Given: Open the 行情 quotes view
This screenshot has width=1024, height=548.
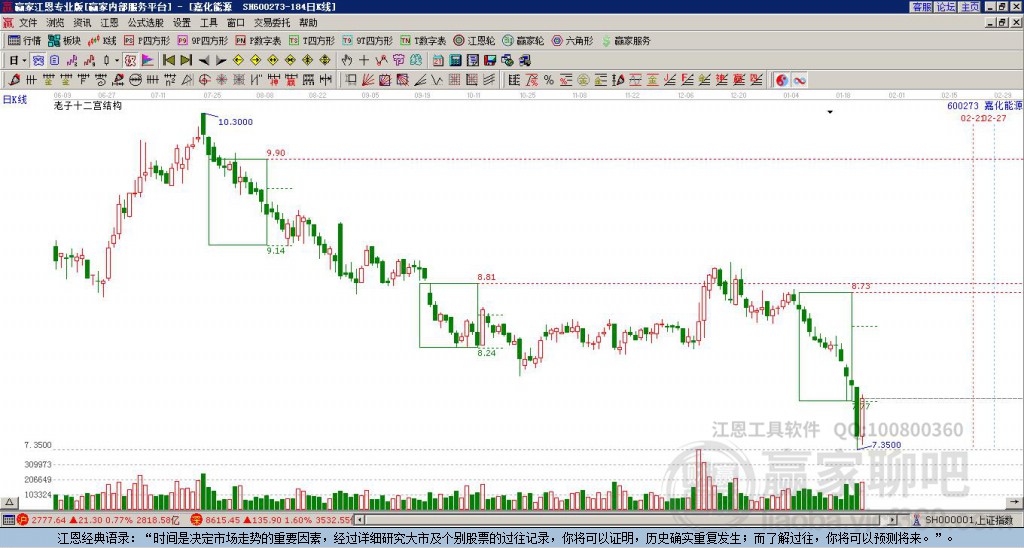Looking at the screenshot, I should 25,40.
